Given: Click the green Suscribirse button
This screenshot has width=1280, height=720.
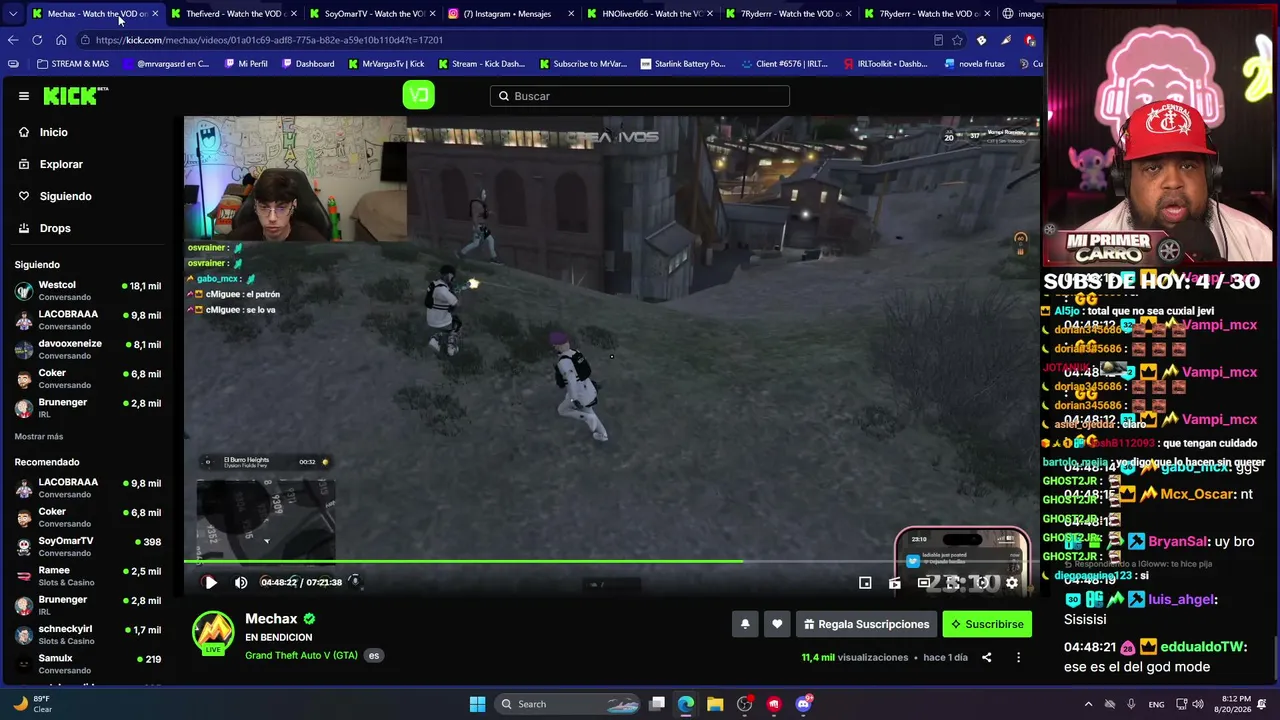Looking at the screenshot, I should [x=987, y=624].
